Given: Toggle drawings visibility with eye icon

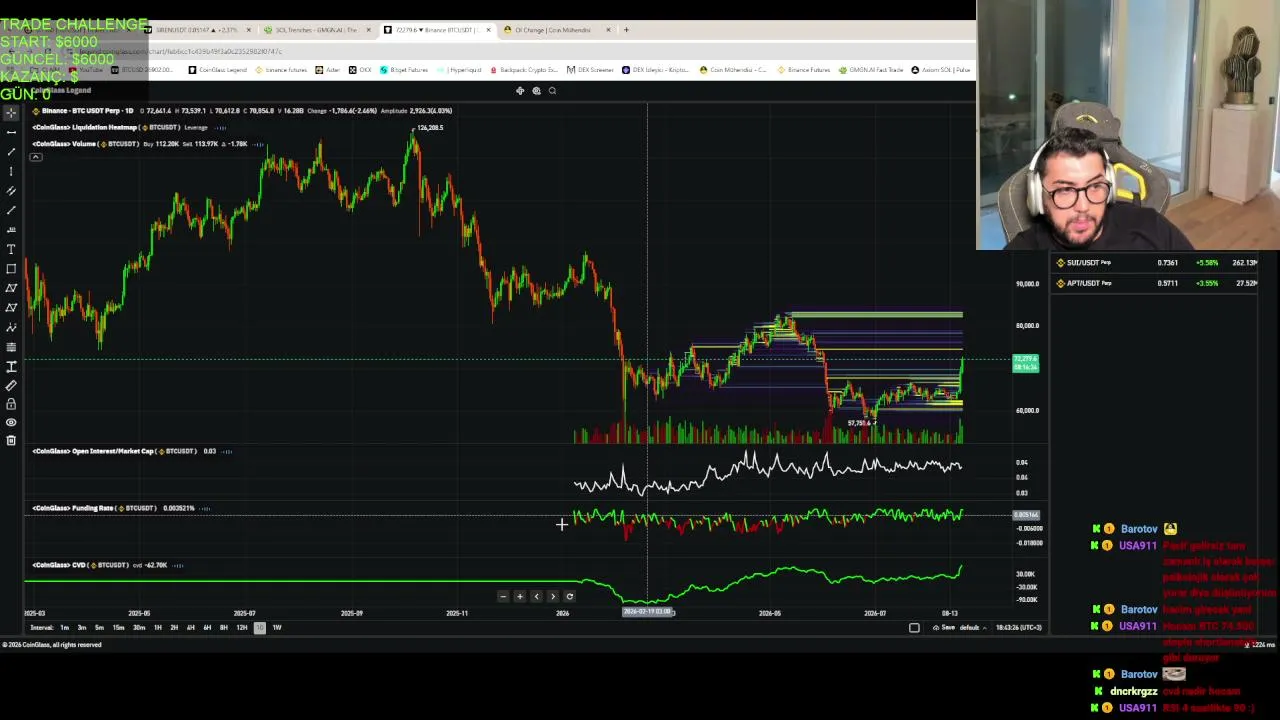Looking at the screenshot, I should tap(11, 422).
